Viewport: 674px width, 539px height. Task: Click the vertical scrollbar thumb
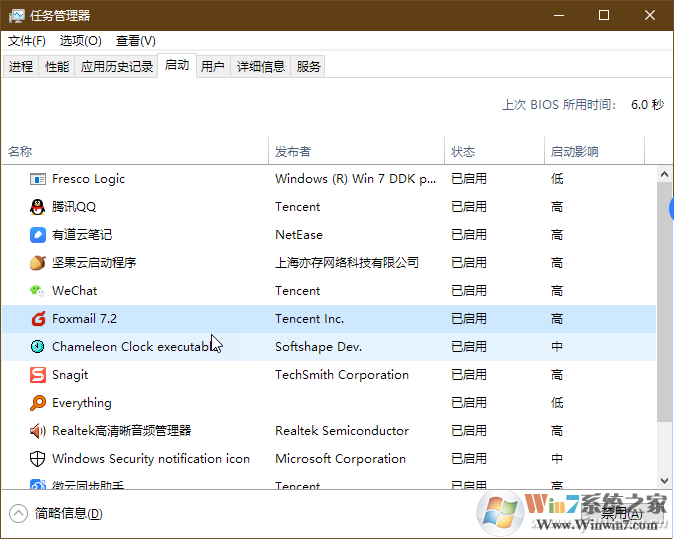(665, 302)
